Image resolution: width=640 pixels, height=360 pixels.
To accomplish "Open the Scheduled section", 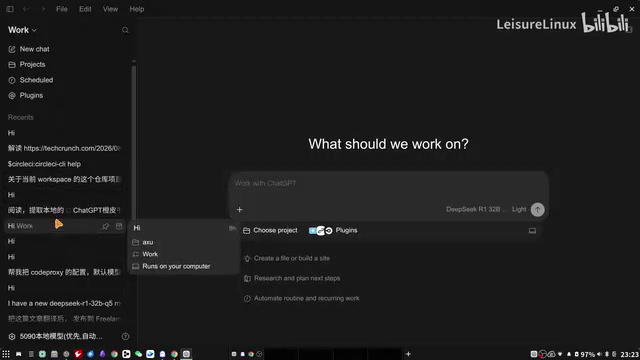I will click(31, 80).
